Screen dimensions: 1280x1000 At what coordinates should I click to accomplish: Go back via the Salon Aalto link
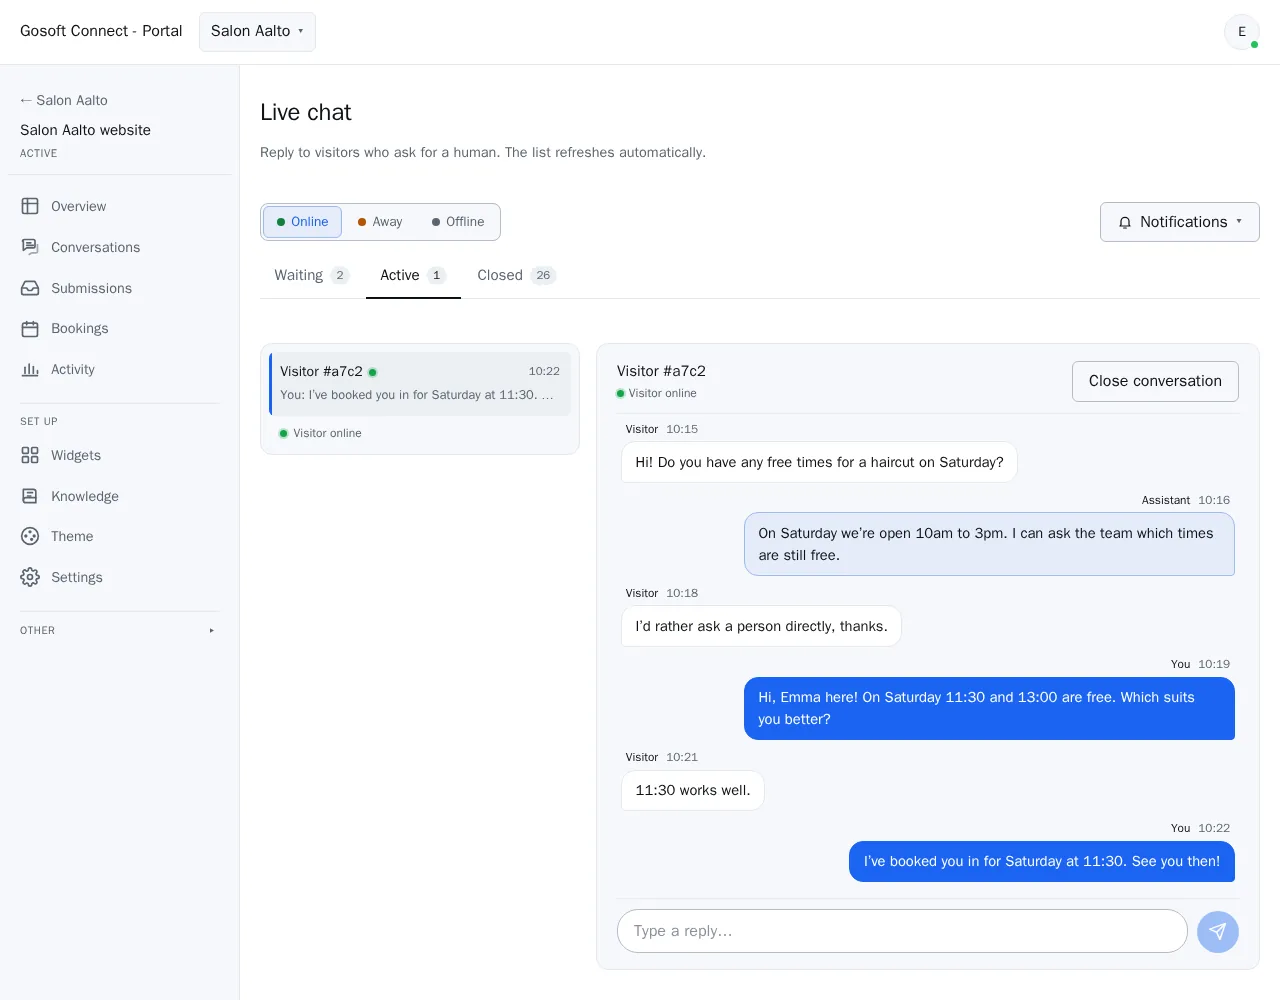[x=64, y=100]
